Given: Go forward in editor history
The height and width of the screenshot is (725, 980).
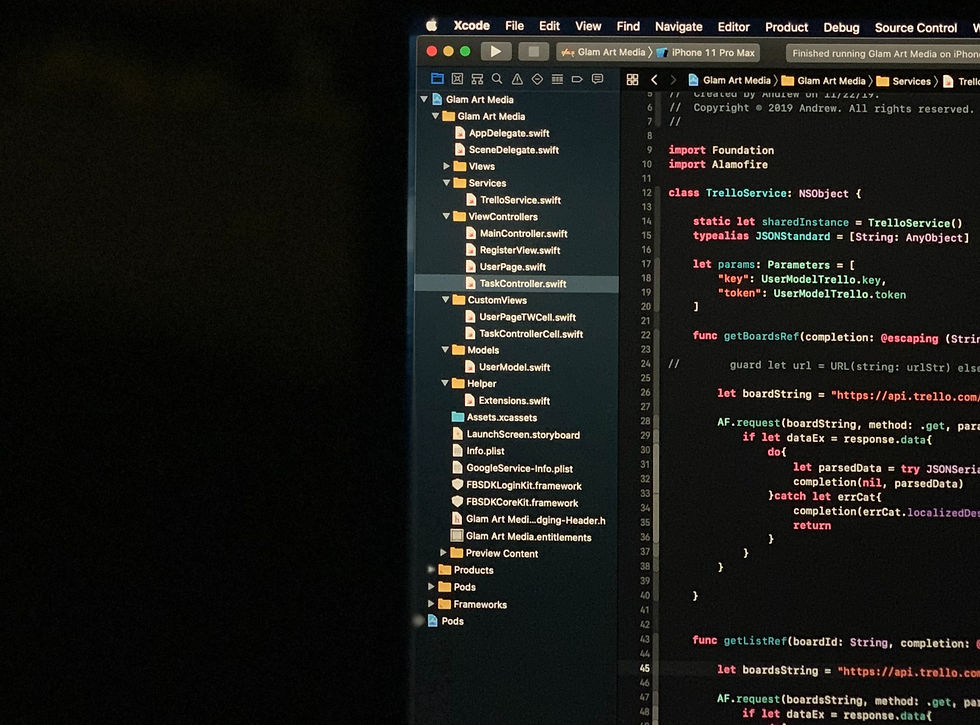Looking at the screenshot, I should point(672,79).
